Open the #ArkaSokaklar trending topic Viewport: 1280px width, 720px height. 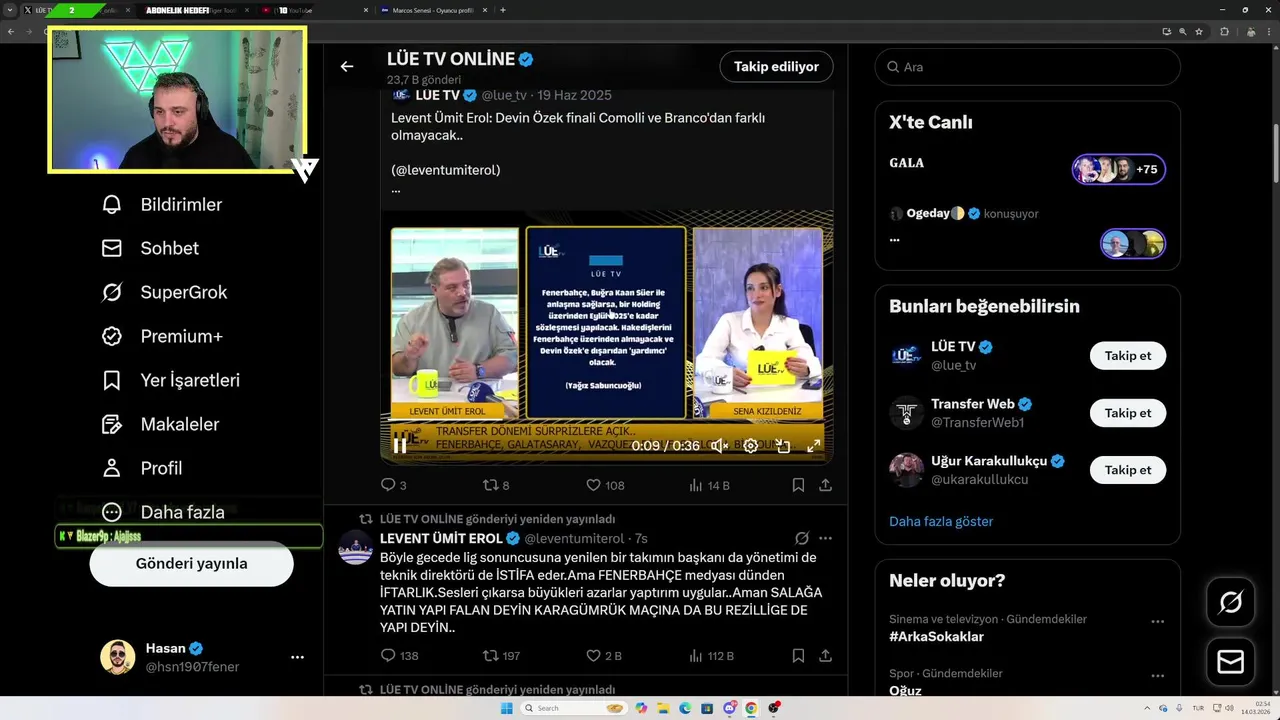(x=936, y=637)
